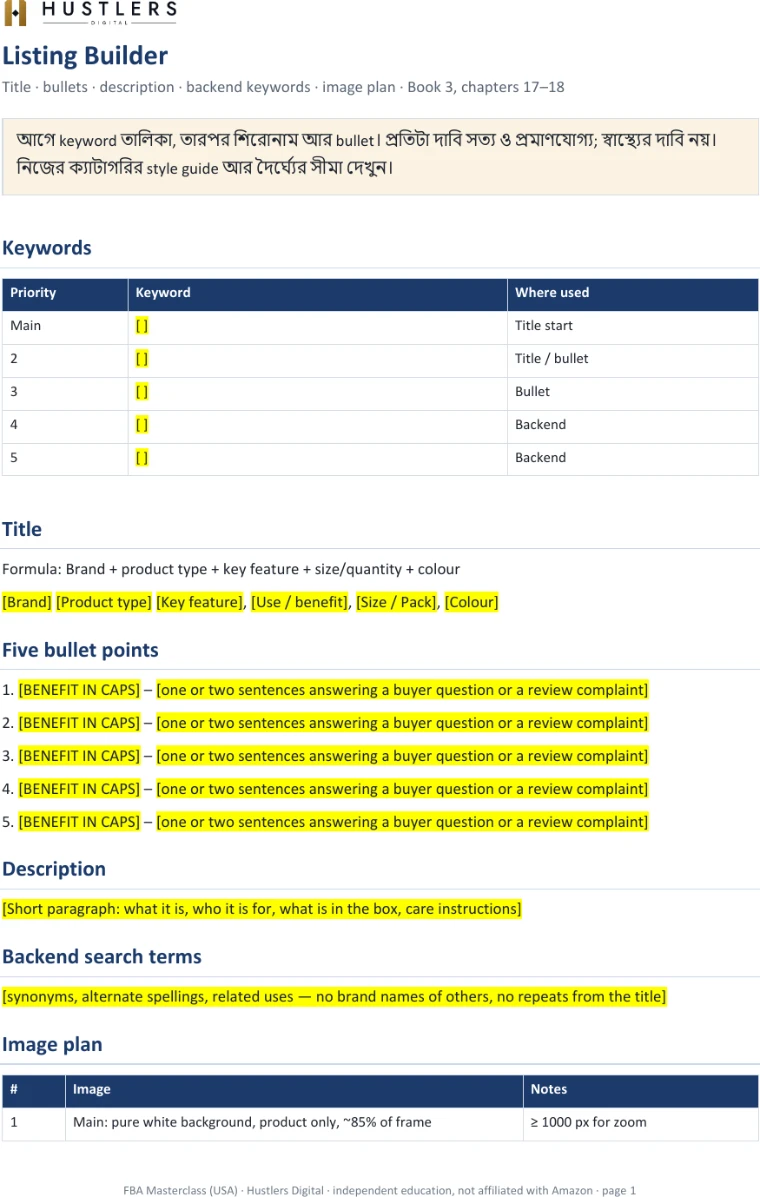
Task: Click the "Image" column header
Action: (295, 1090)
